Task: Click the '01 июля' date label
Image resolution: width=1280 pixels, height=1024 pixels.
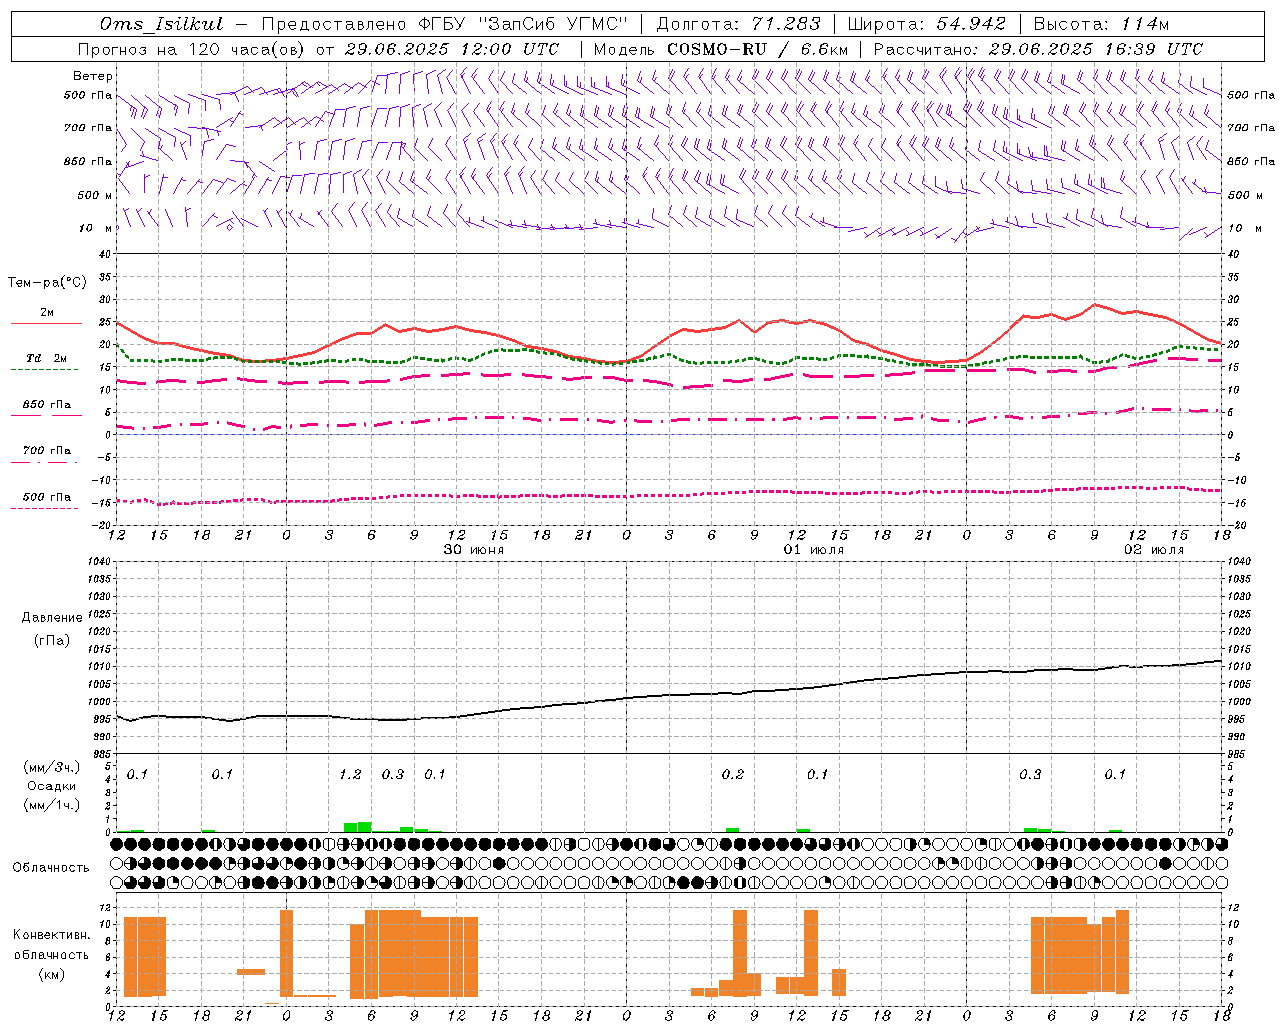Action: (x=814, y=550)
